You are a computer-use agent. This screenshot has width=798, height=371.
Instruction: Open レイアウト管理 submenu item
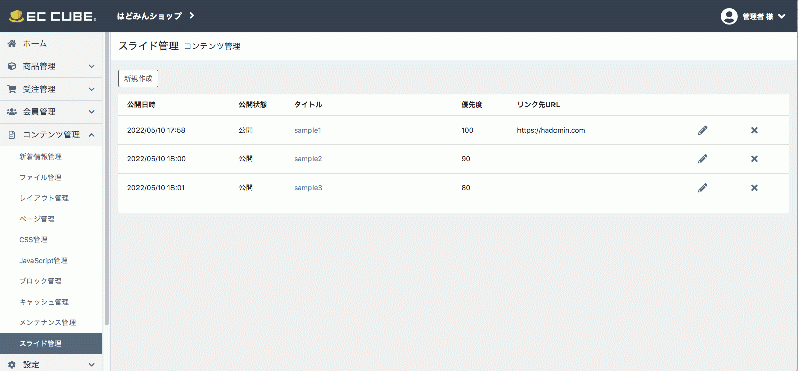coord(44,198)
